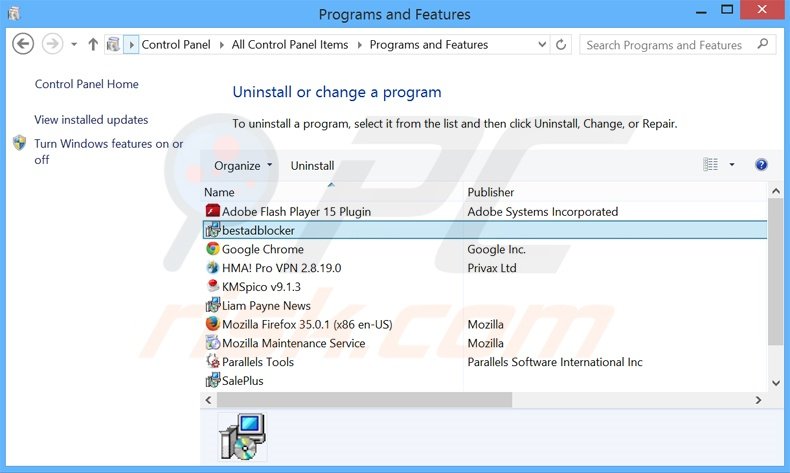Click the horizontal scrollbar left arrow

pos(208,400)
